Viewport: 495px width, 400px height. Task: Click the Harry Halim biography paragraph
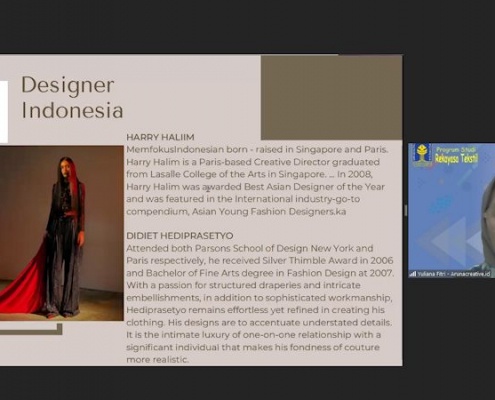coord(257,180)
